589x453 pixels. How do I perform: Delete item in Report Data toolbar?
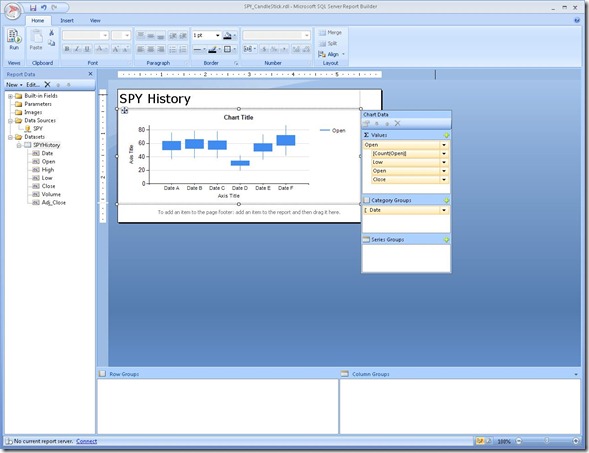(47, 85)
